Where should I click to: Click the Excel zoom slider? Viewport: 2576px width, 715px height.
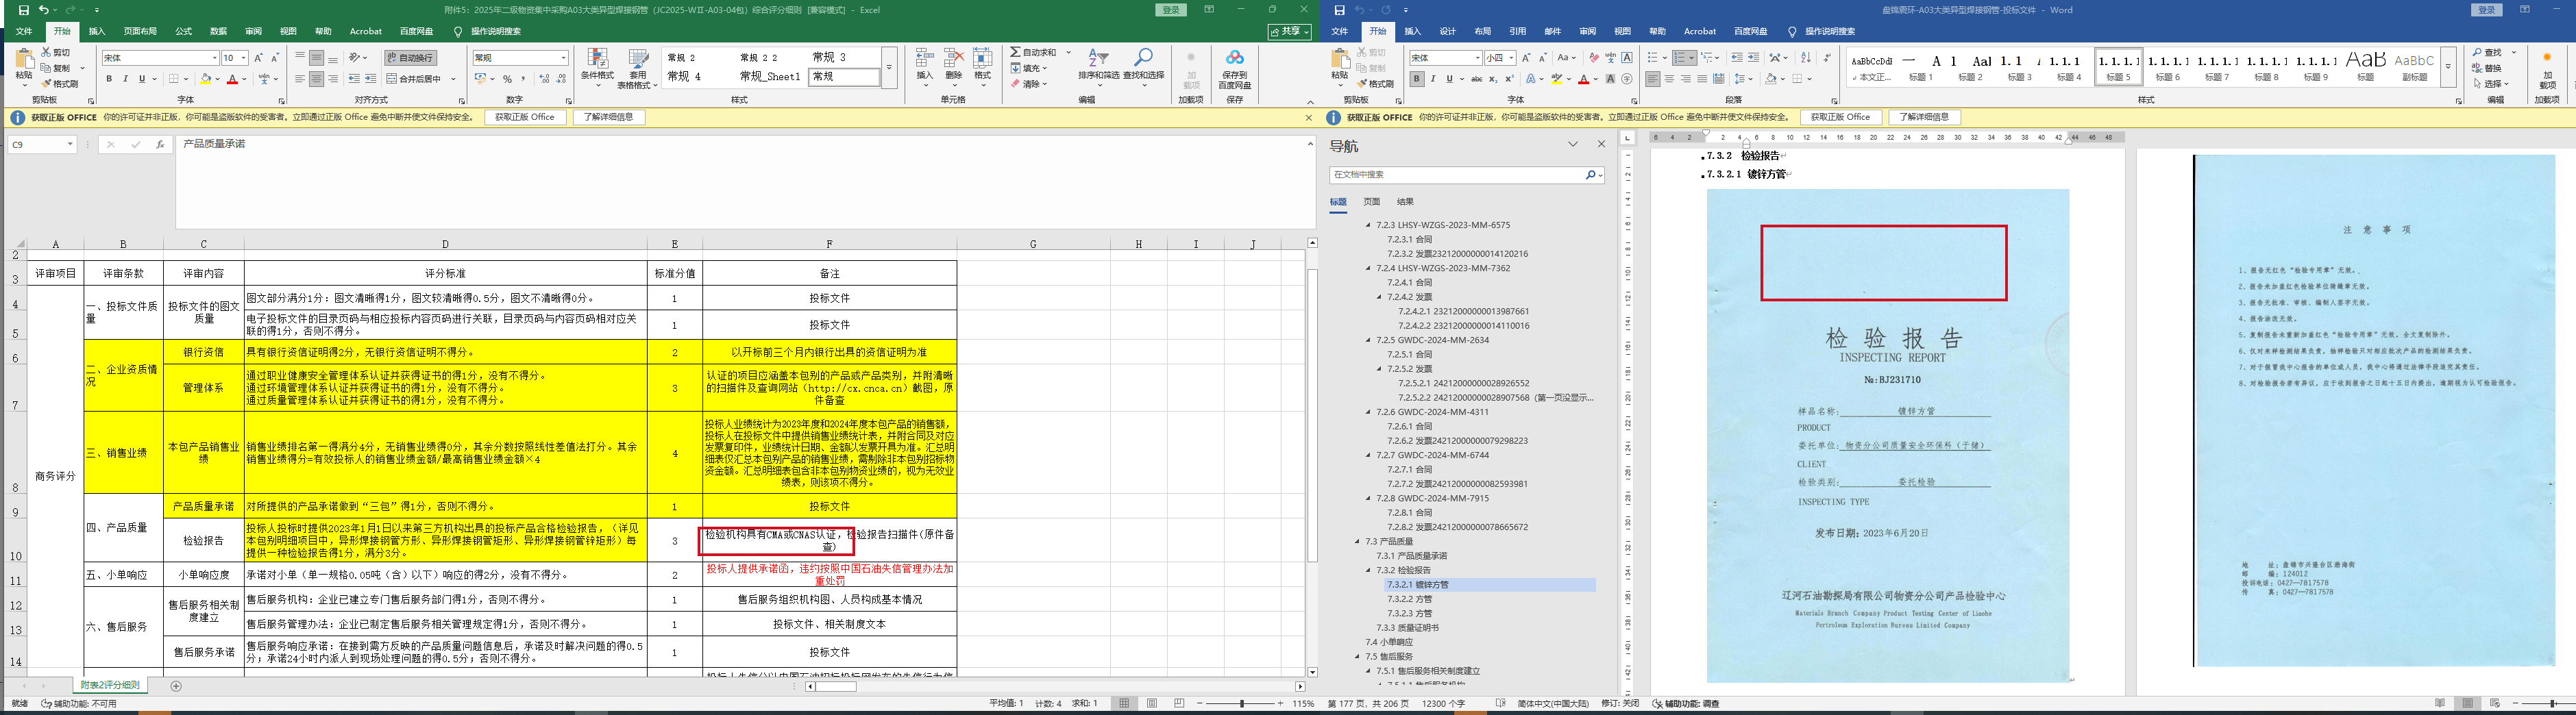[1241, 704]
